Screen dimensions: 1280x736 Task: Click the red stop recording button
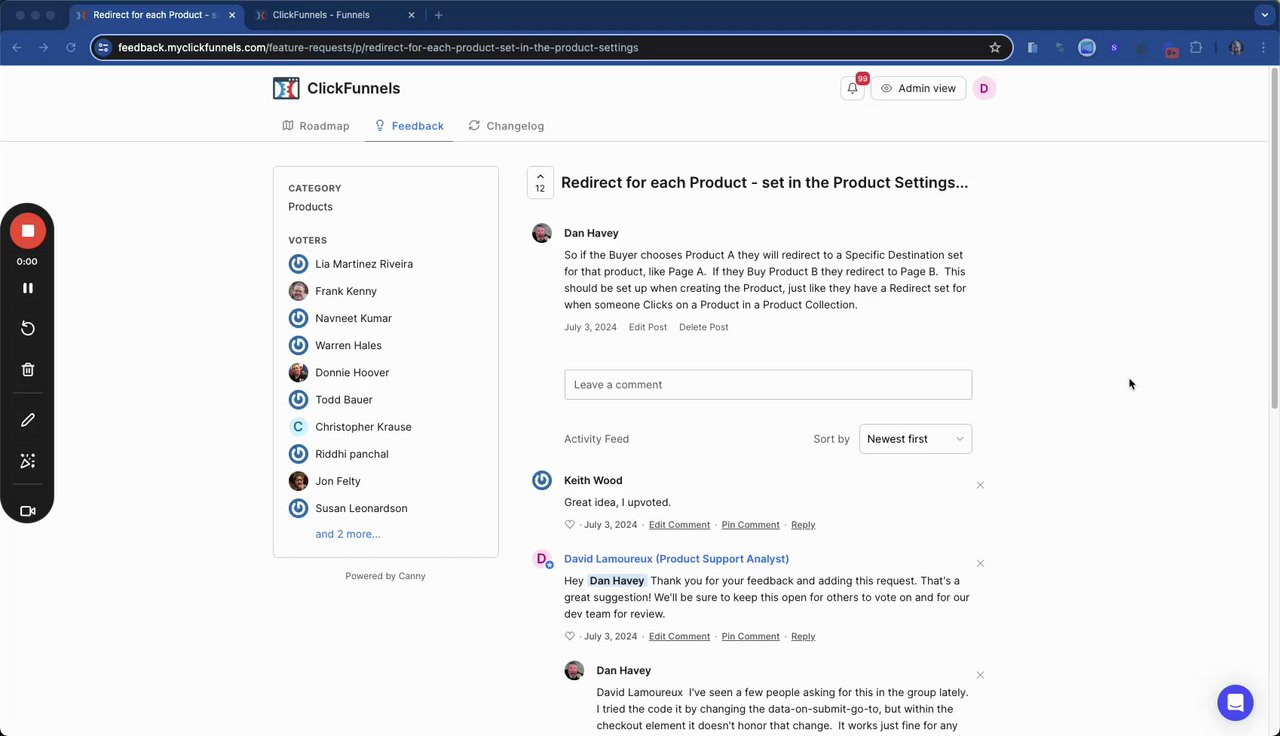click(x=28, y=231)
